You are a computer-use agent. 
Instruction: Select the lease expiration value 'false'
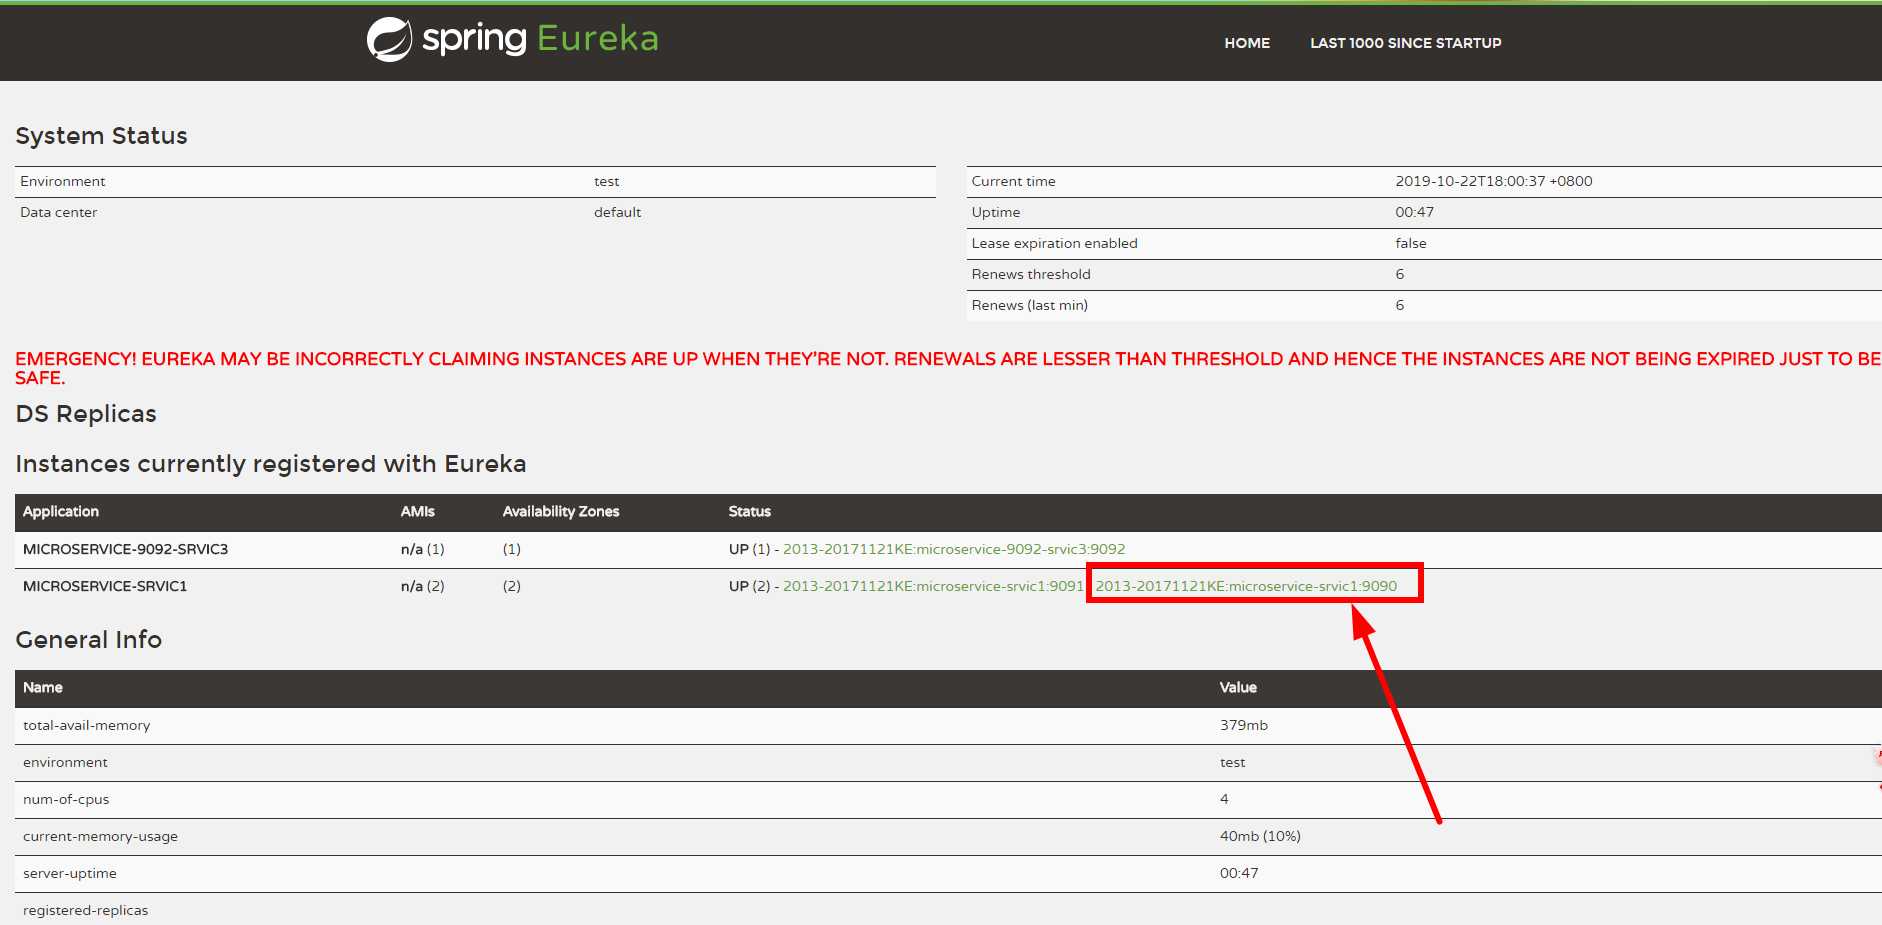click(1410, 243)
